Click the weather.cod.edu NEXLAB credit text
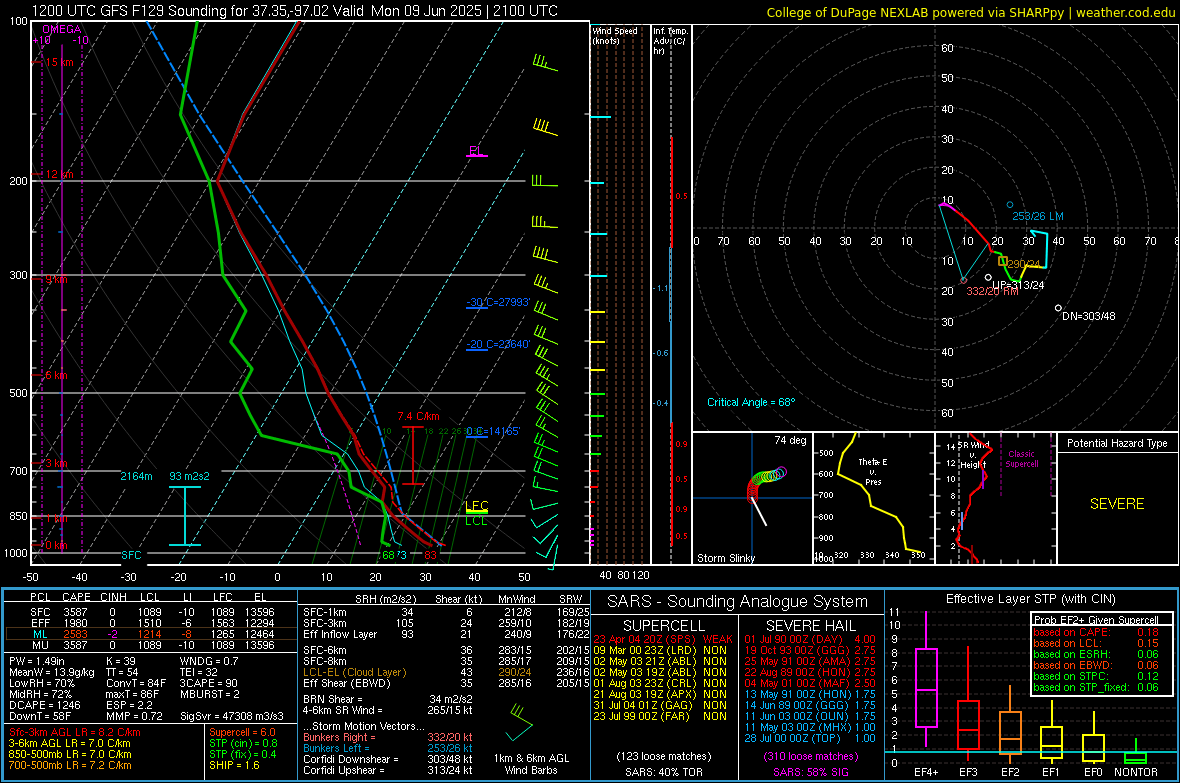The image size is (1180, 783). click(x=970, y=12)
